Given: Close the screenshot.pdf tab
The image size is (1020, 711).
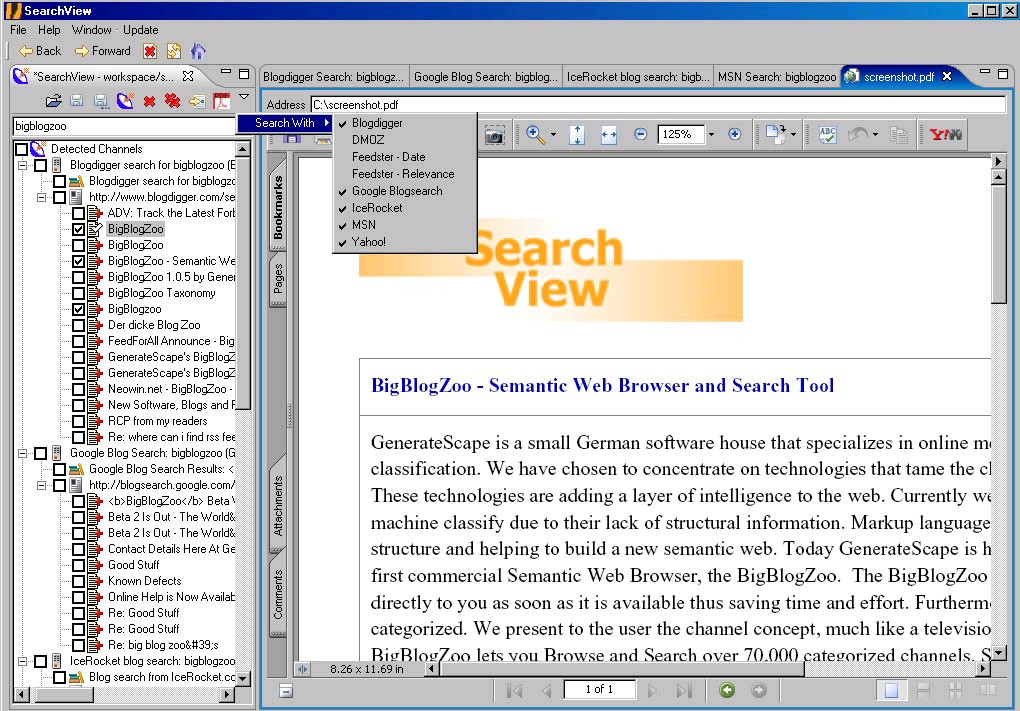Looking at the screenshot, I should tap(947, 76).
